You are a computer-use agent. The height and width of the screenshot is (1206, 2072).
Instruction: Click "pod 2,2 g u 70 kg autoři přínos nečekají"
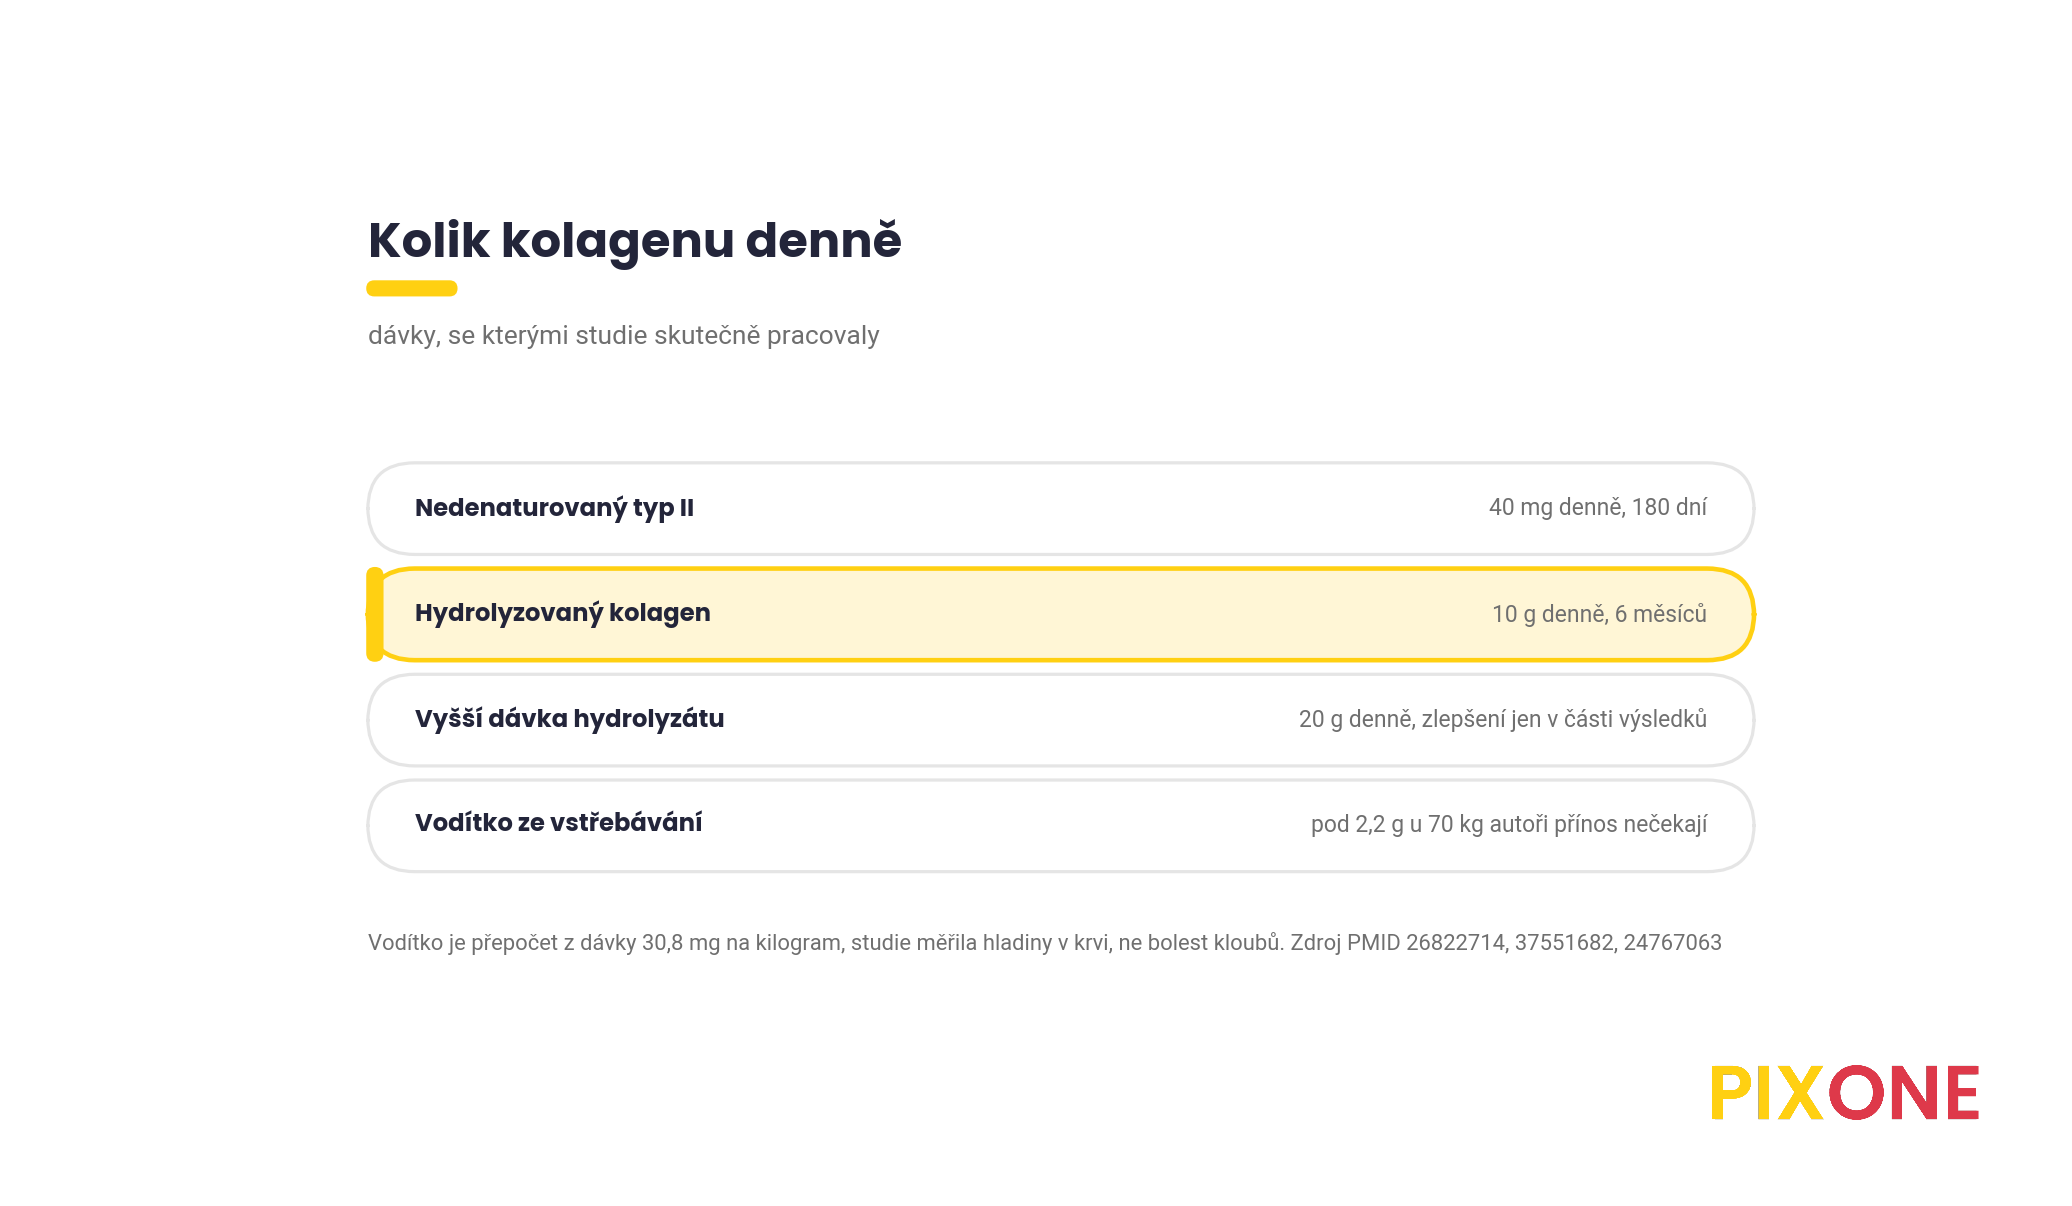click(x=1509, y=824)
